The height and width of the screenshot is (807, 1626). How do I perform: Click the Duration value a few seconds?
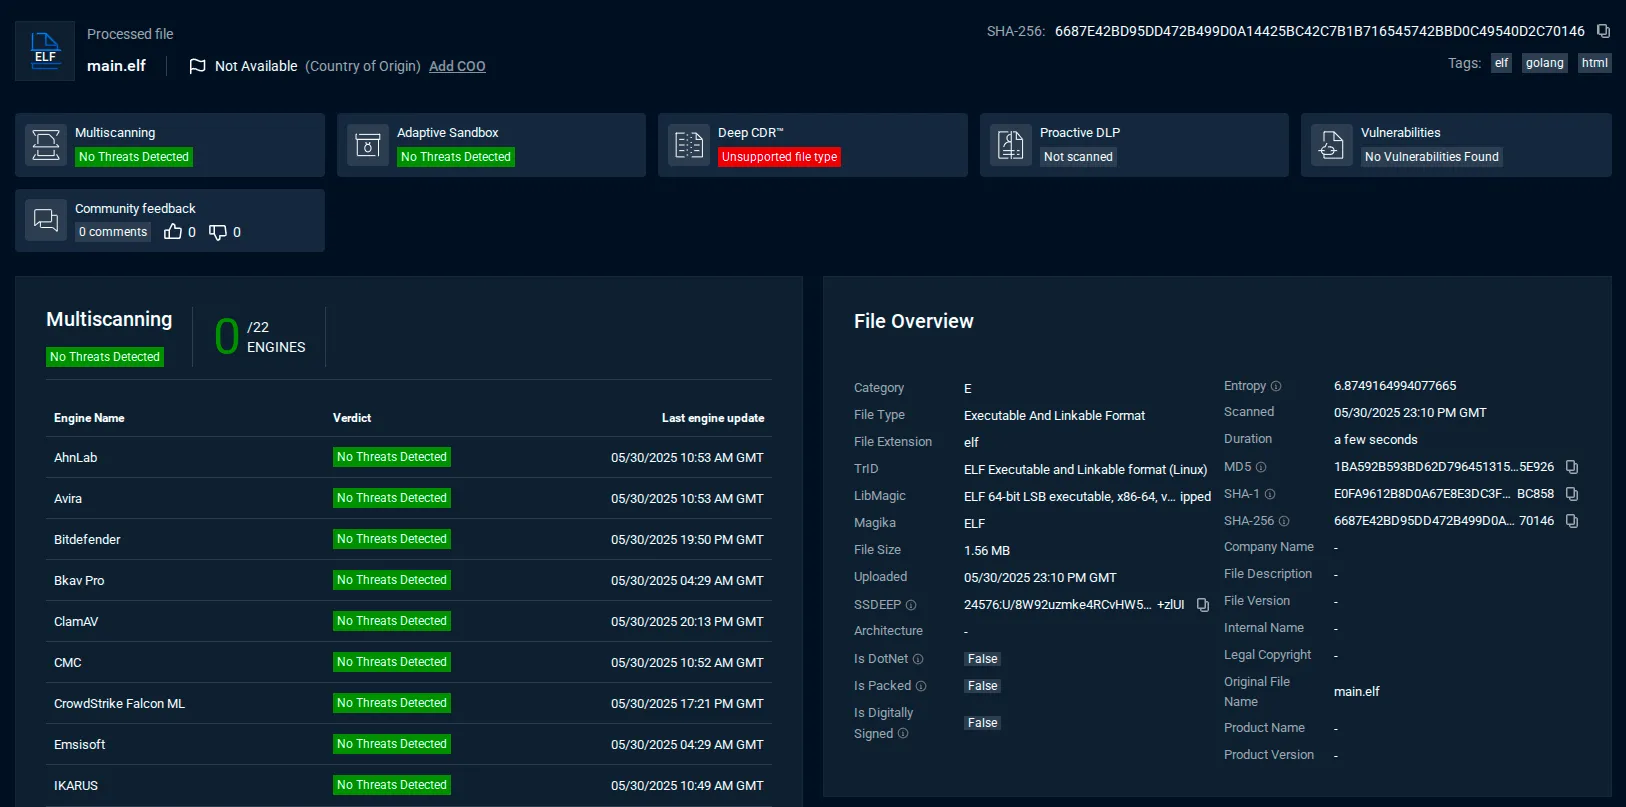[x=1376, y=440]
